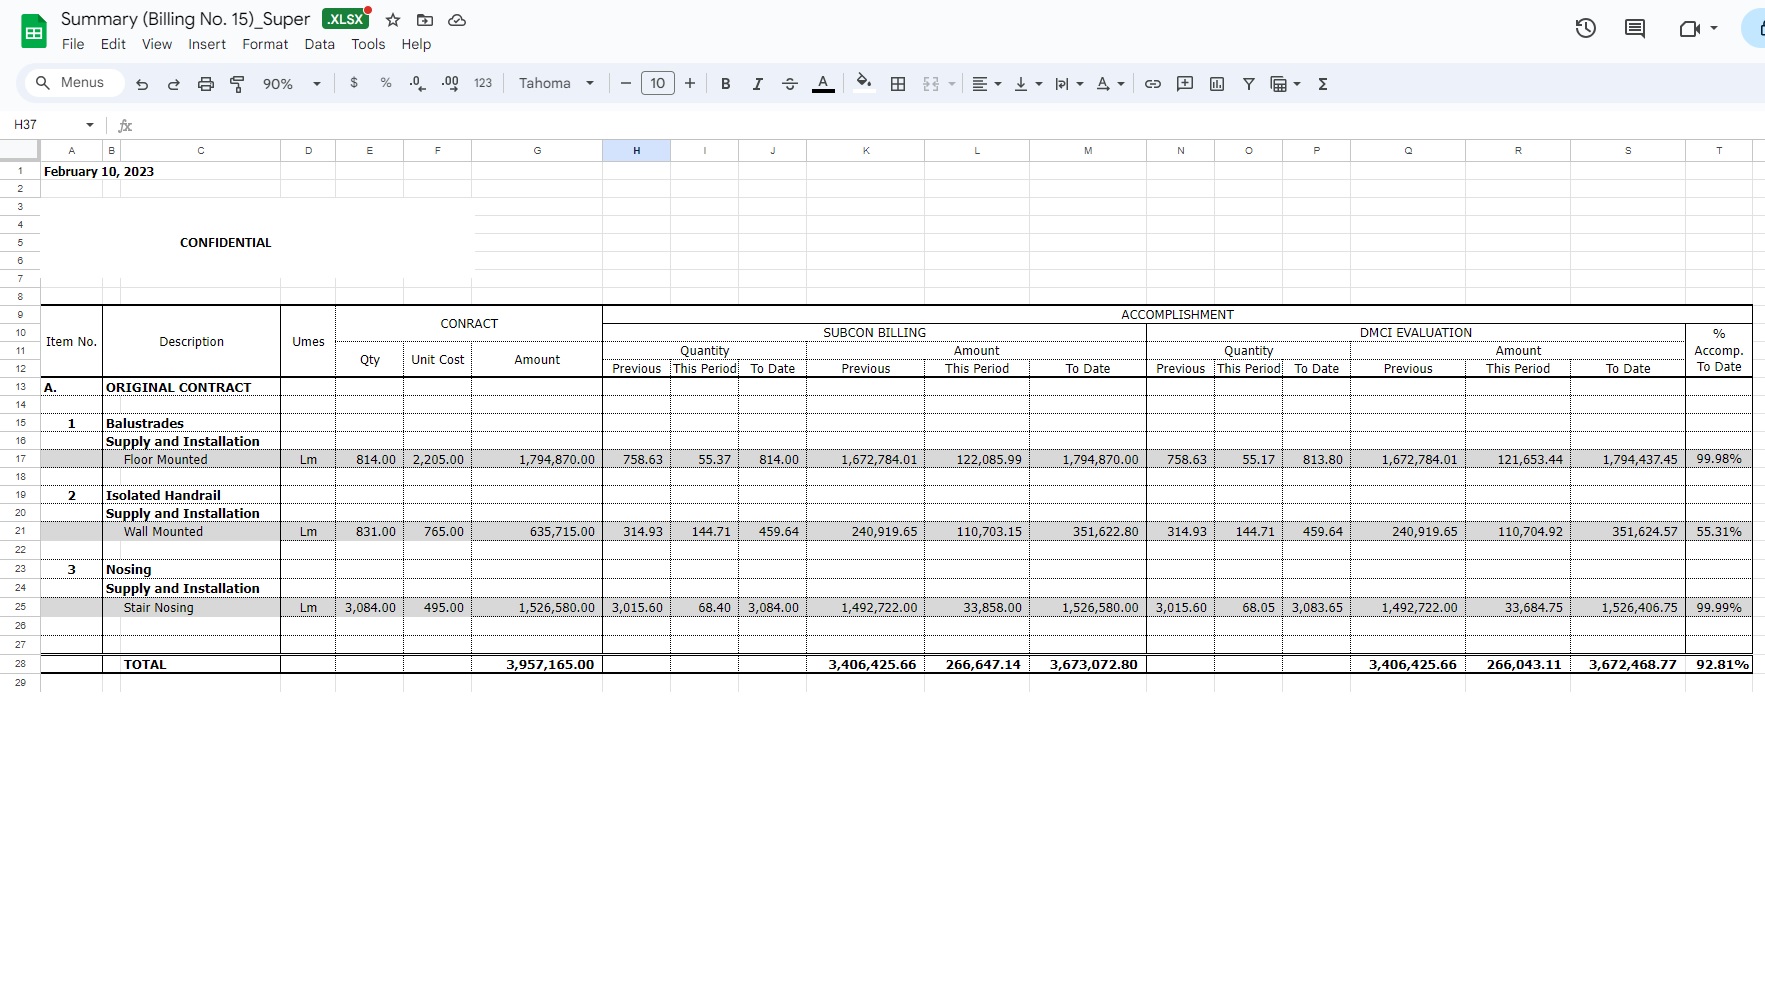Open version history clock icon
The height and width of the screenshot is (1008, 1765).
(1586, 28)
